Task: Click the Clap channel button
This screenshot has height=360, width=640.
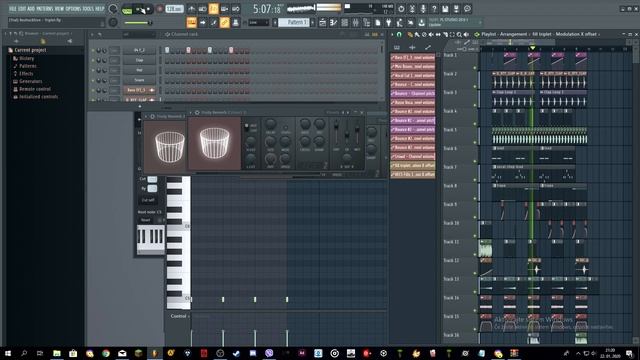Action: click(x=139, y=60)
